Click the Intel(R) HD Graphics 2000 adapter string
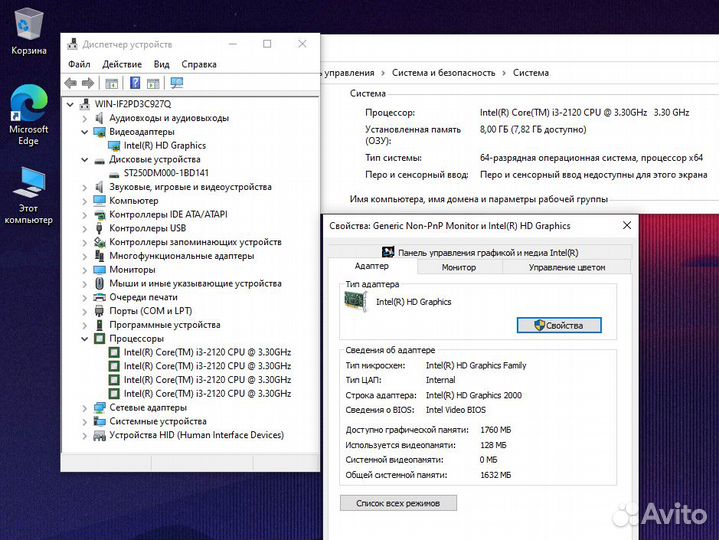Image resolution: width=719 pixels, height=540 pixels. 474,395
